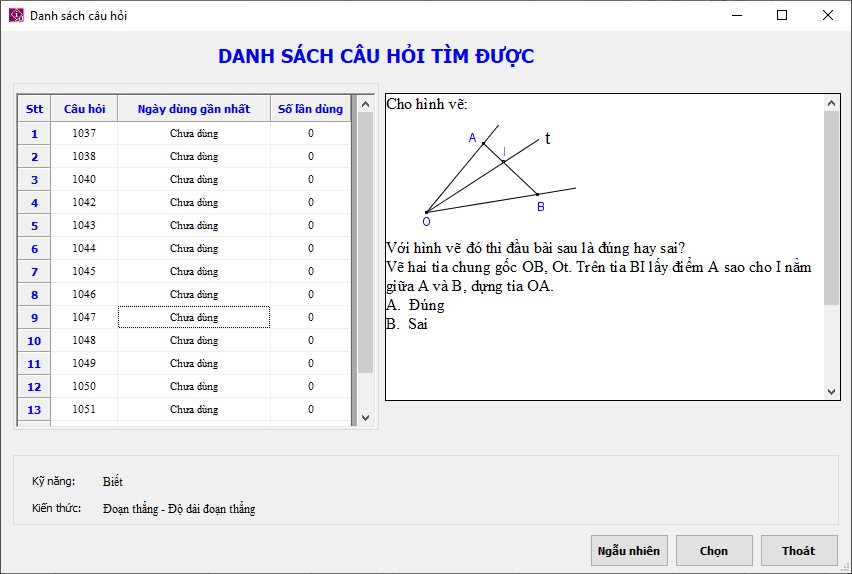Select question 1049 cell
Image resolution: width=852 pixels, height=574 pixels.
click(x=84, y=363)
